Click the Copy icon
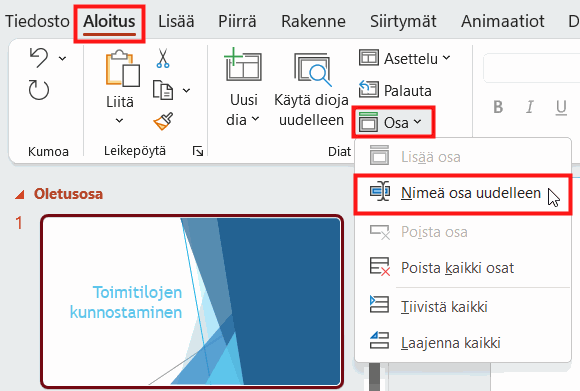Image resolution: width=580 pixels, height=391 pixels. pyautogui.click(x=163, y=90)
